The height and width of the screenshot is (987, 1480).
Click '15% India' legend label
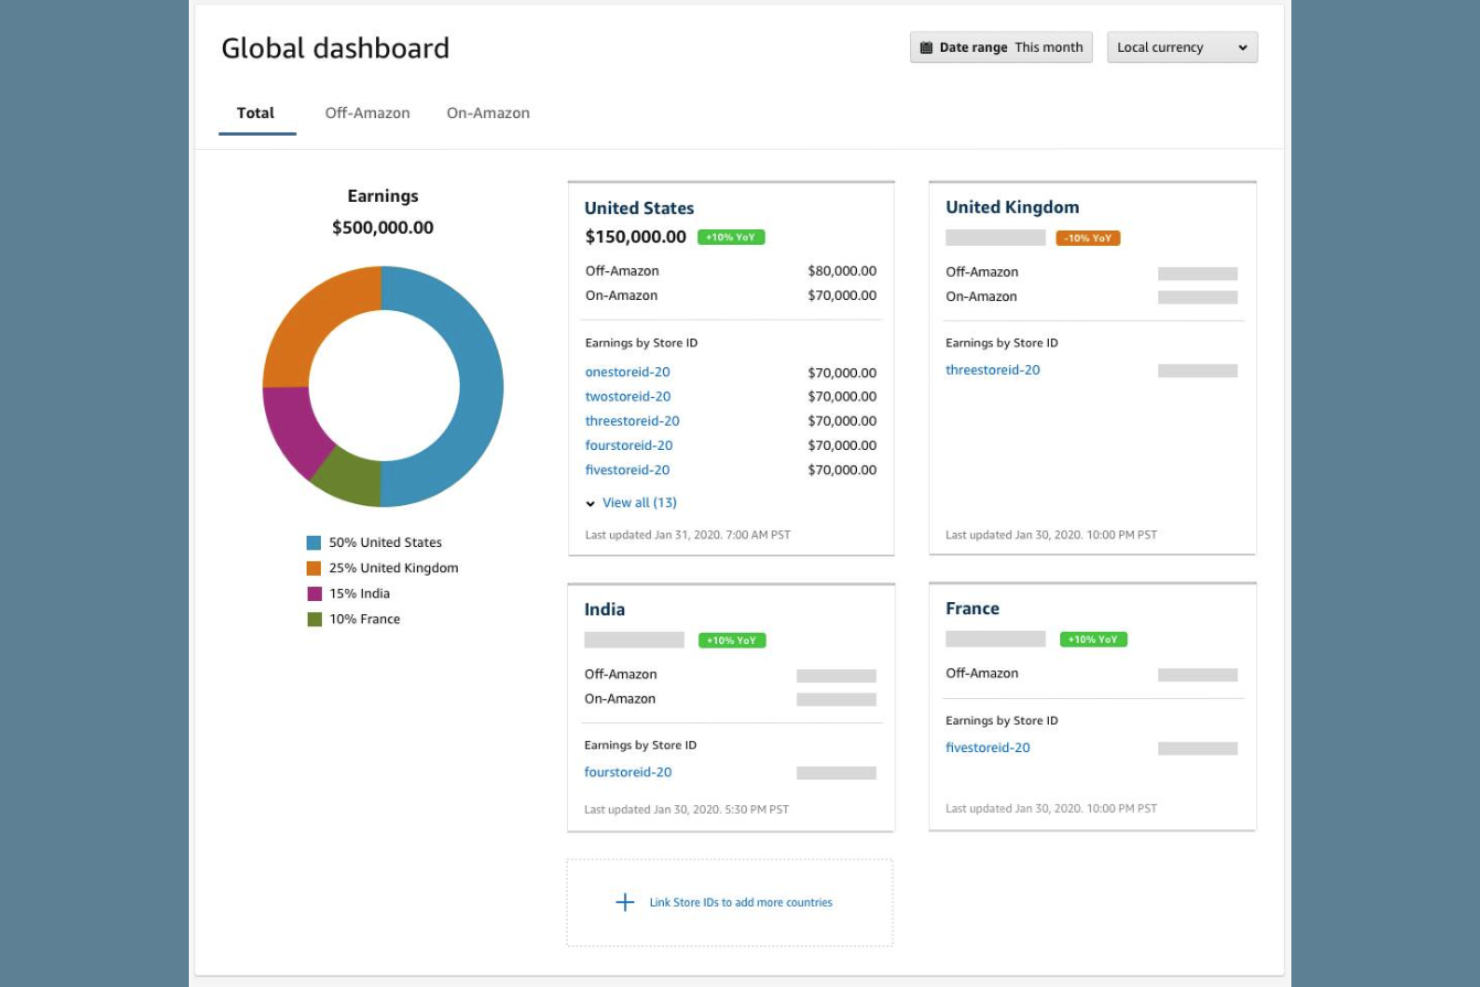pyautogui.click(x=359, y=594)
